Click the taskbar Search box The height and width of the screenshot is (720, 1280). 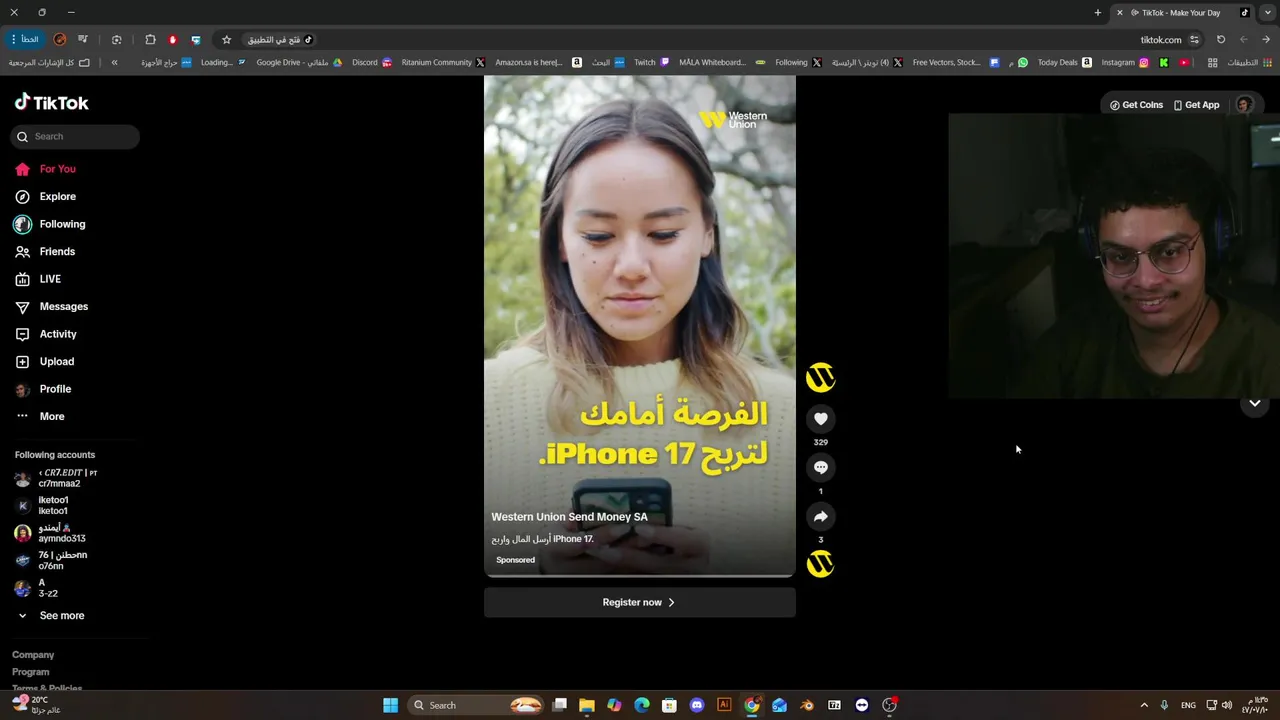477,705
